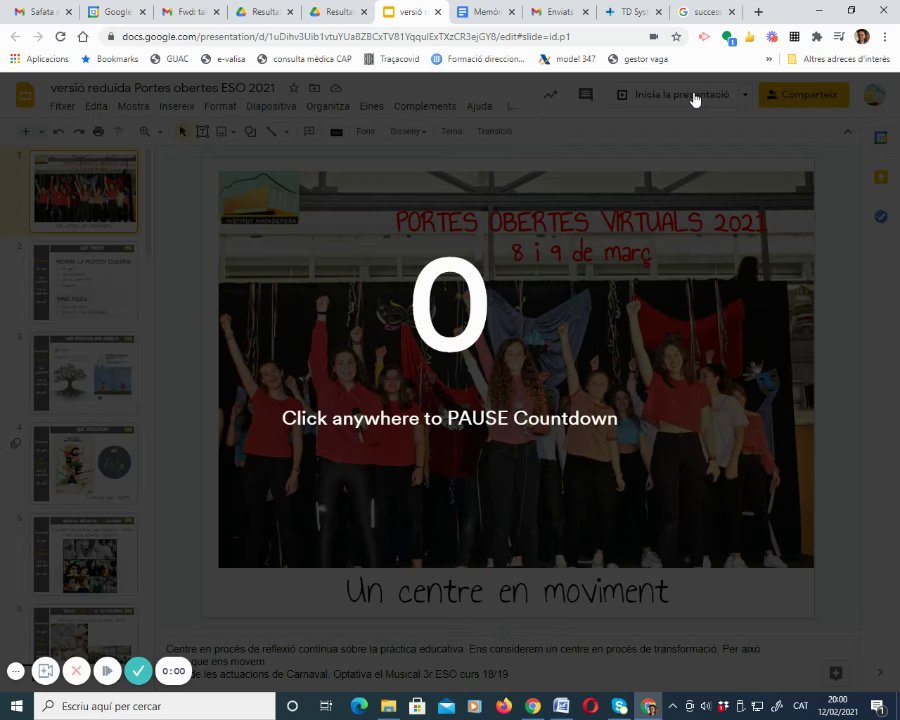Open Calendar in the side panel

[x=881, y=137]
